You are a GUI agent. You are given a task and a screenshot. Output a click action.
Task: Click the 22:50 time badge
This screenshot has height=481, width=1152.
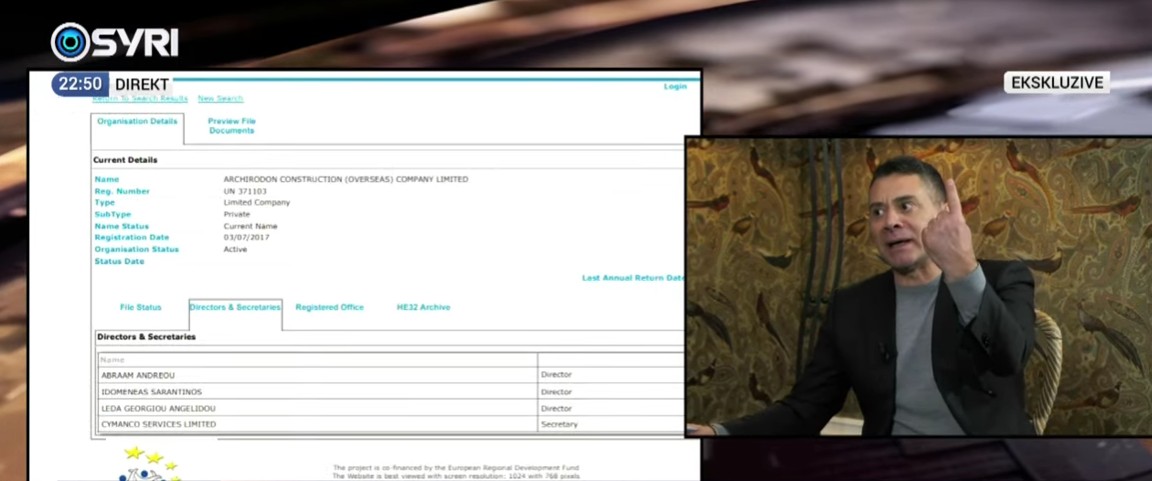coord(80,84)
